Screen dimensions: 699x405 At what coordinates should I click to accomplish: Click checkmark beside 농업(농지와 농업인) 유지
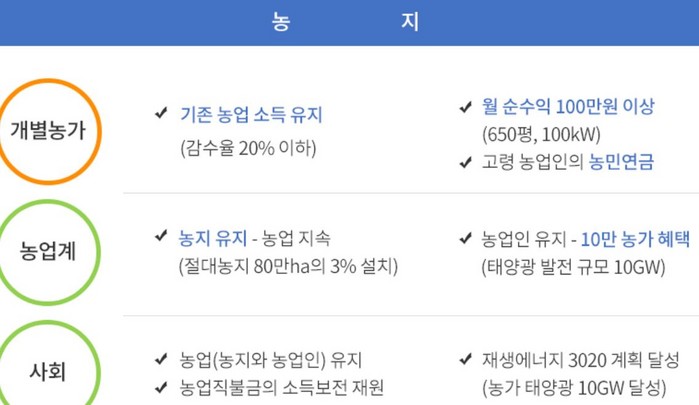[161, 360]
